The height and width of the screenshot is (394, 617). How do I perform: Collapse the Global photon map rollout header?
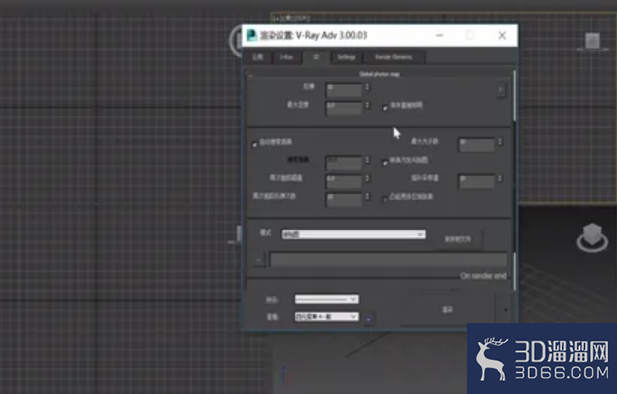pyautogui.click(x=379, y=74)
